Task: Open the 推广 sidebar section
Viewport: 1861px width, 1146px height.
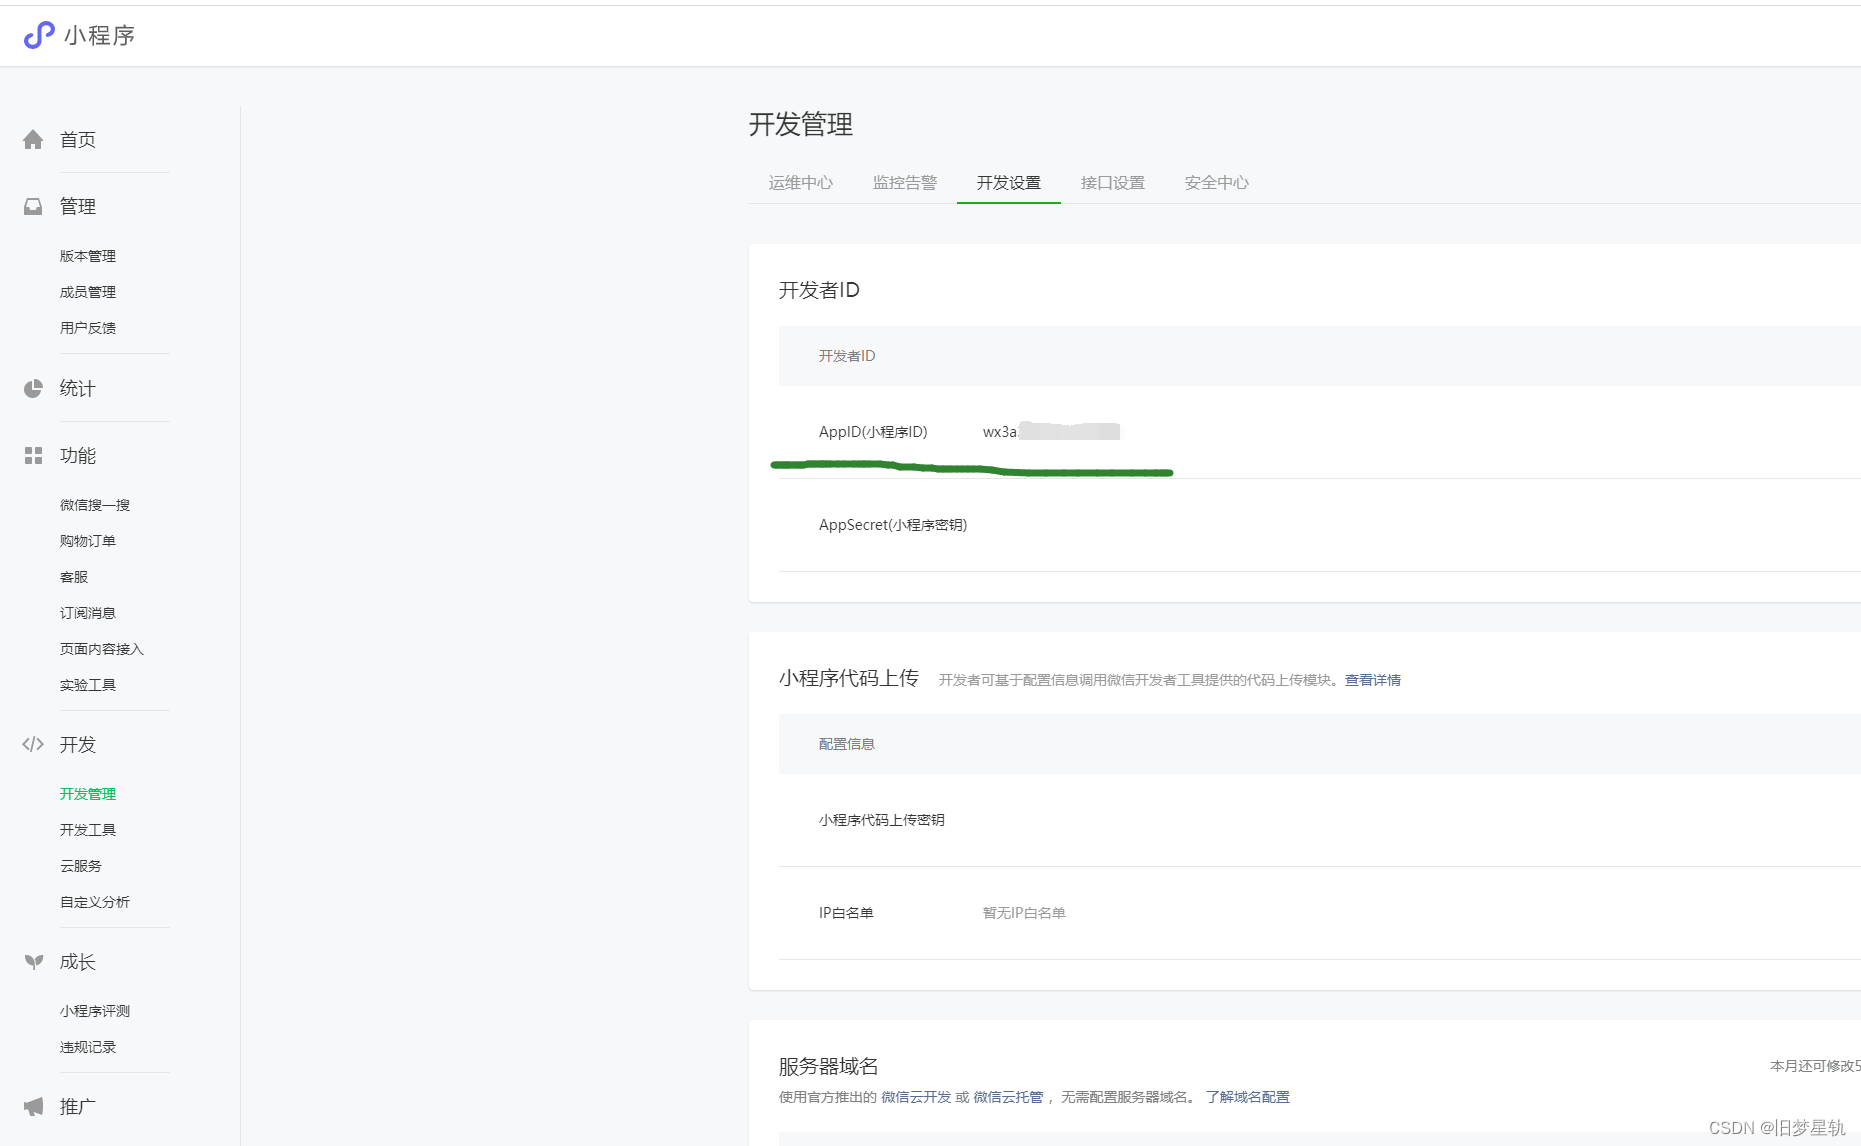Action: (78, 1106)
